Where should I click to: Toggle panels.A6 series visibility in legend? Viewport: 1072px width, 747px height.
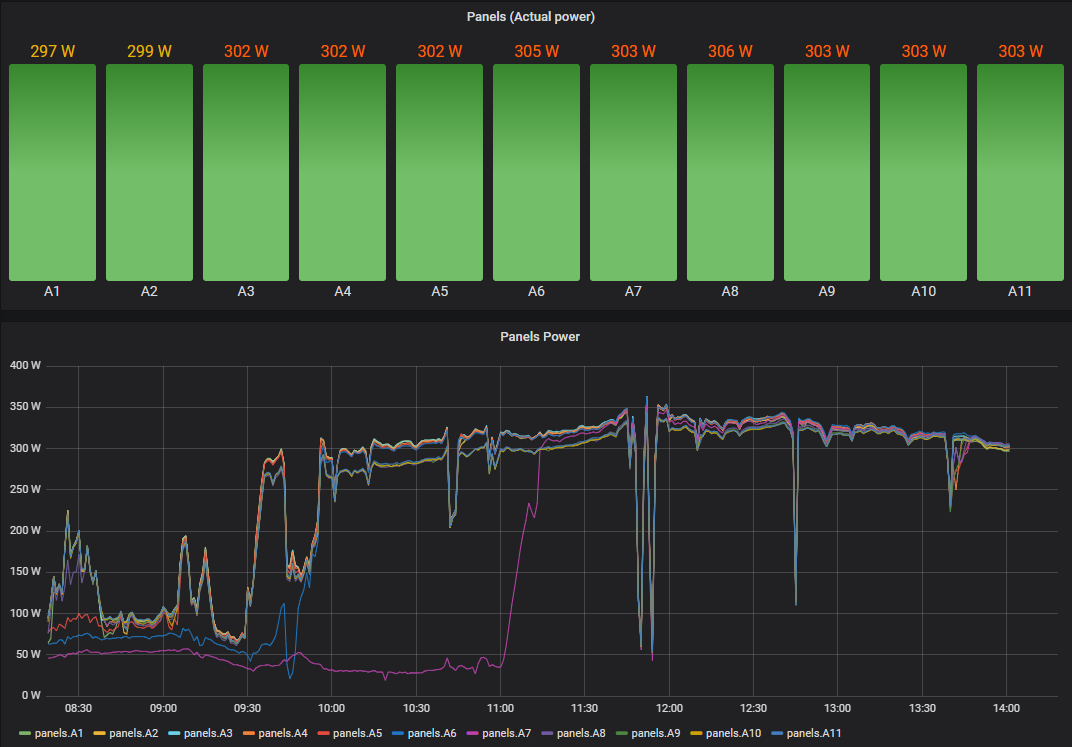433,733
